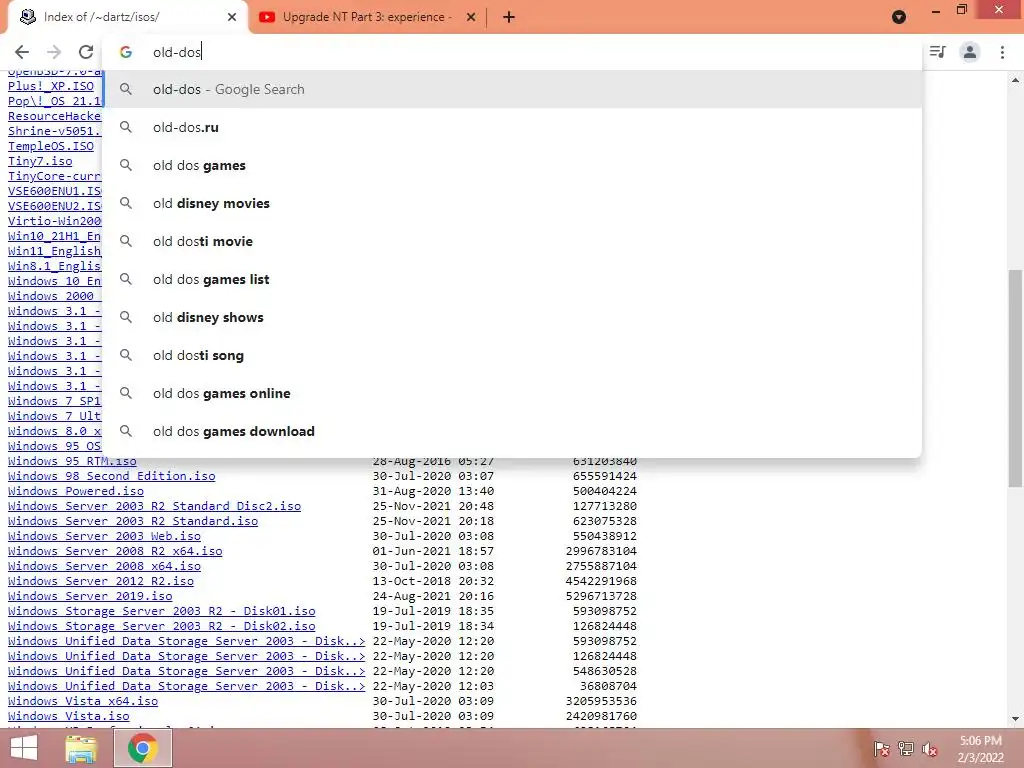
Task: Open the Windows Start button
Action: coord(24,748)
